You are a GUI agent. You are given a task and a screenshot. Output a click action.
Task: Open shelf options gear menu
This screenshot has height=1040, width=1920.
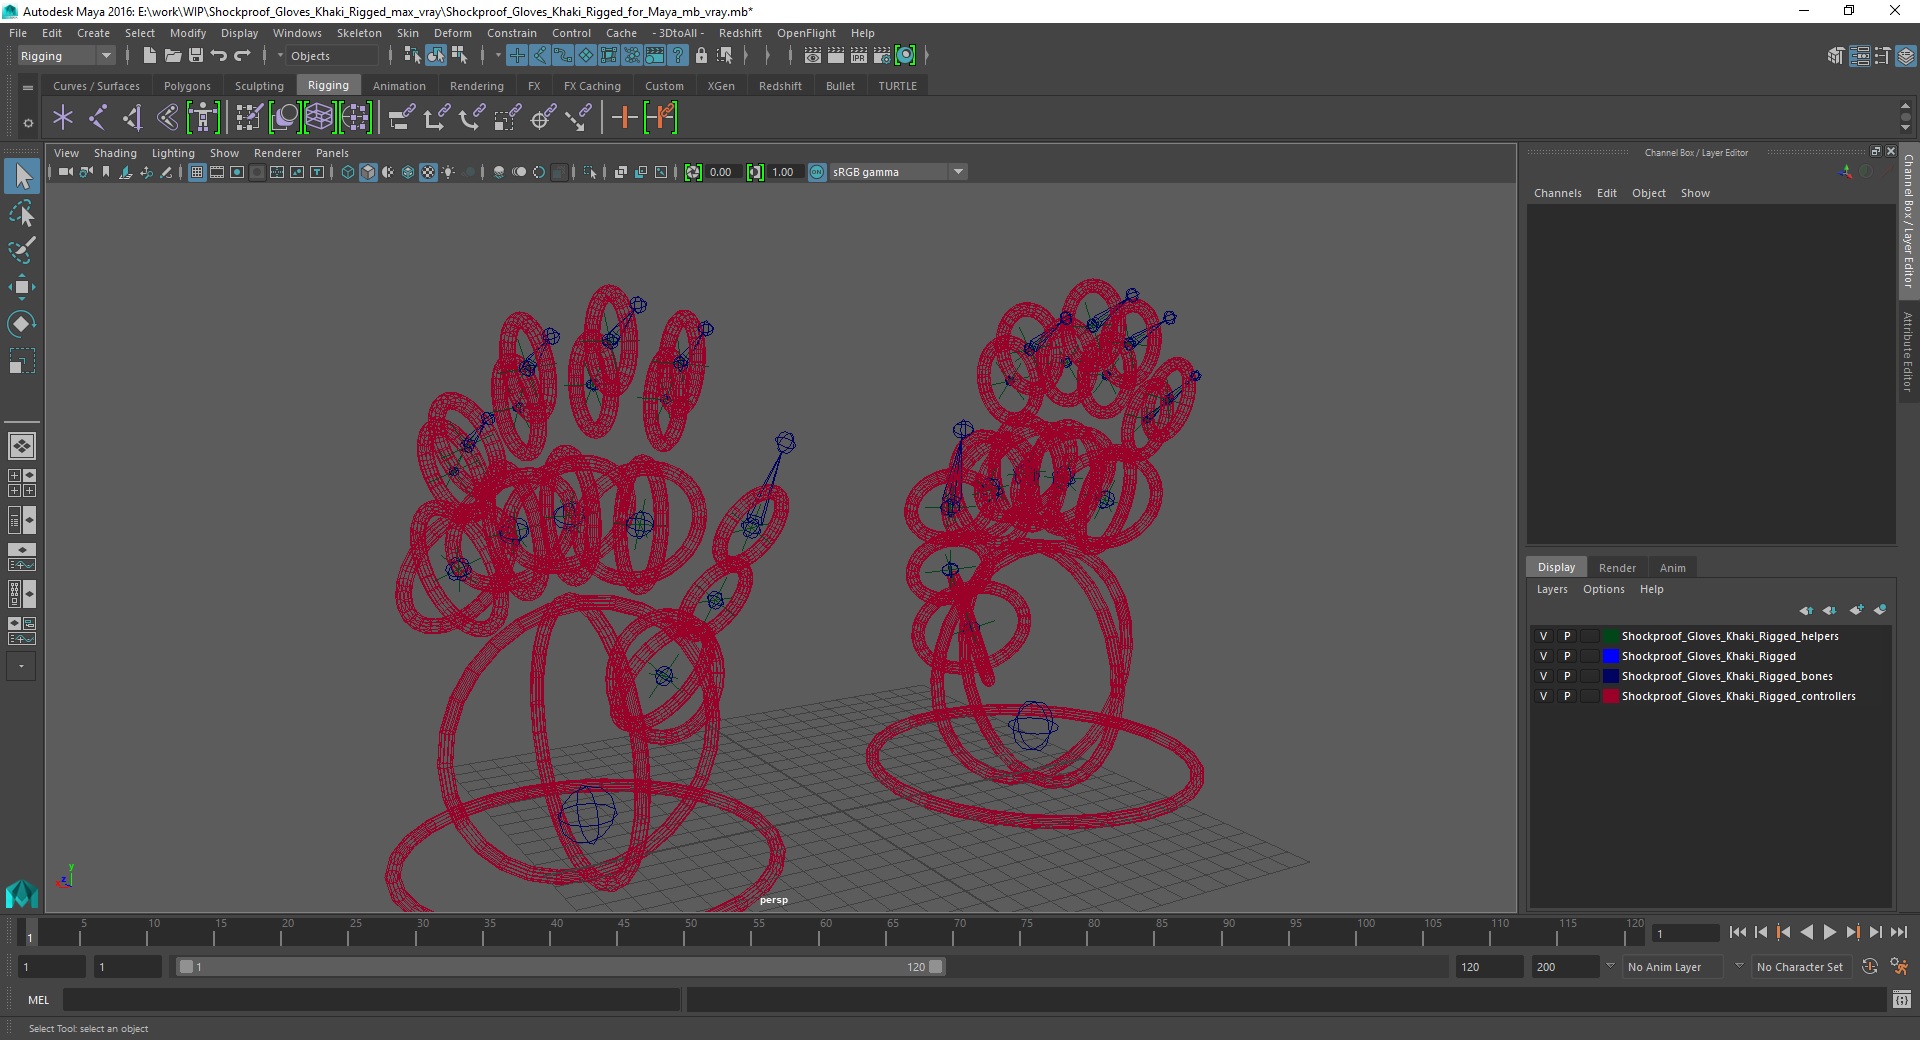point(28,123)
